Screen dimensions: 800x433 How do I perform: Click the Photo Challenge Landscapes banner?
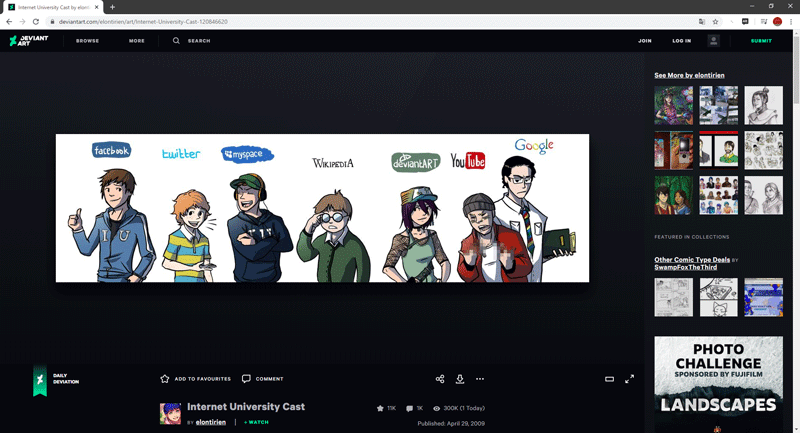tap(718, 384)
